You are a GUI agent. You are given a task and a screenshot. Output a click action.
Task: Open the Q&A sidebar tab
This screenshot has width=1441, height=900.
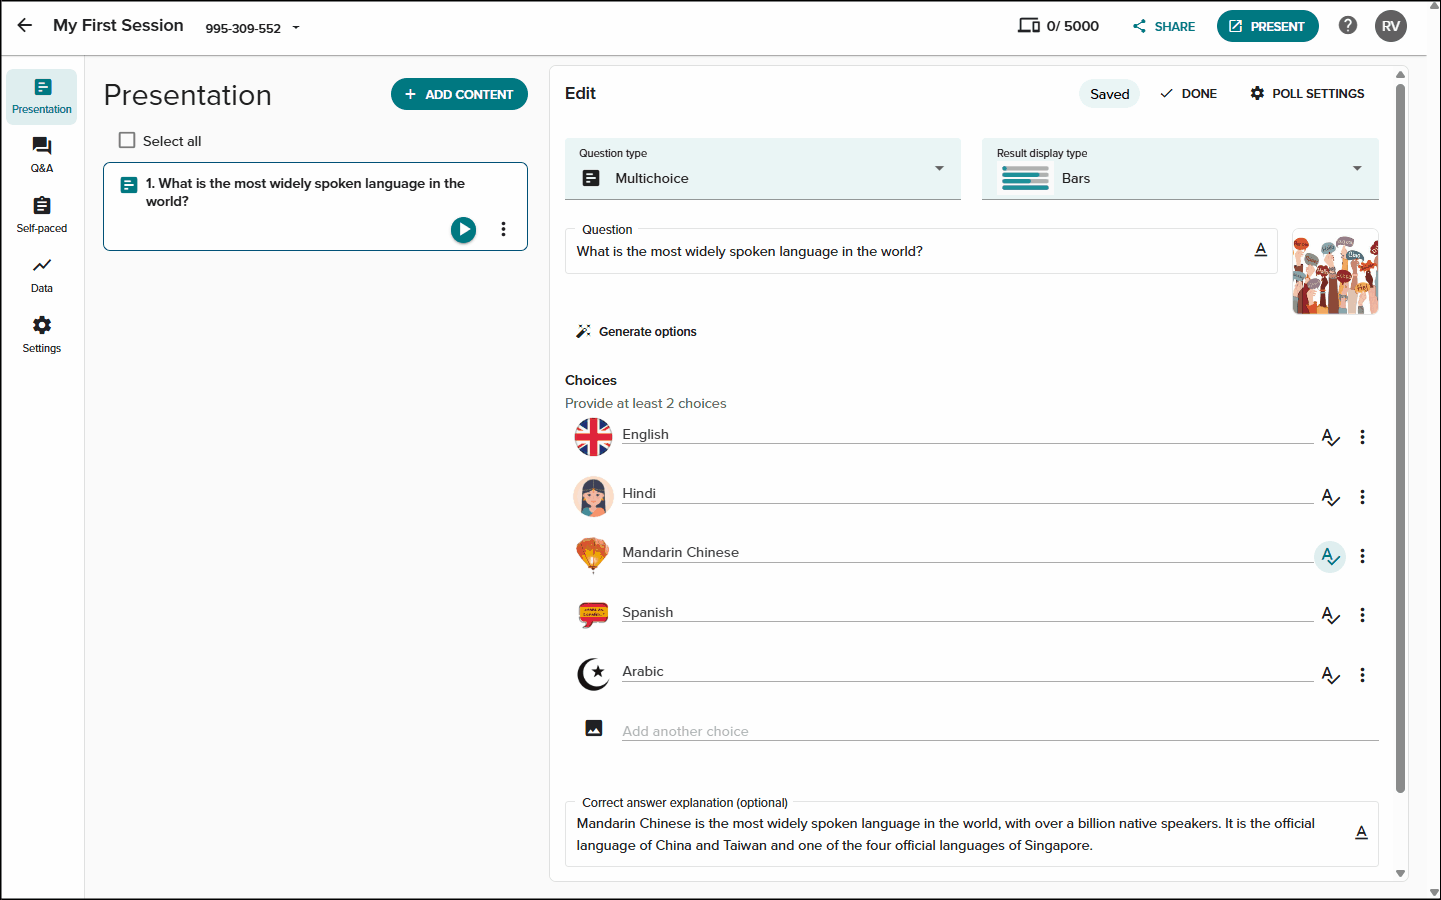[42, 155]
